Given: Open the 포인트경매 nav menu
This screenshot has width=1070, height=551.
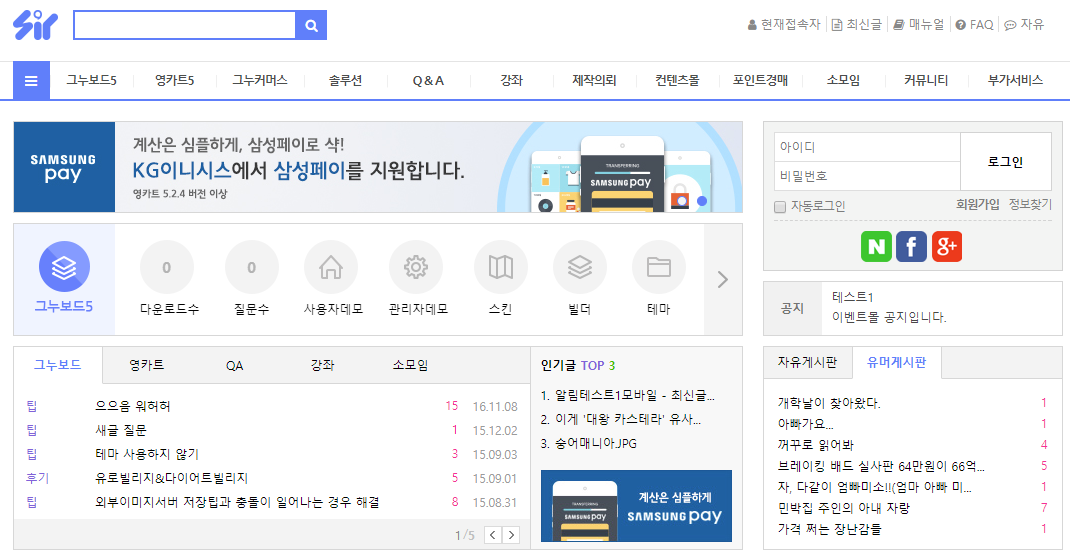Looking at the screenshot, I should pos(760,81).
